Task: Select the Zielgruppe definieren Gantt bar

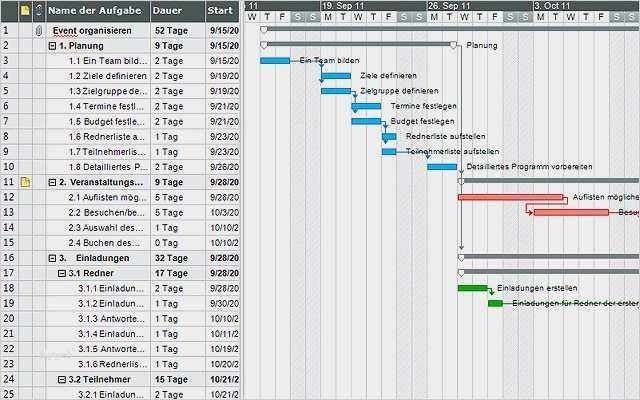Action: [x=336, y=91]
